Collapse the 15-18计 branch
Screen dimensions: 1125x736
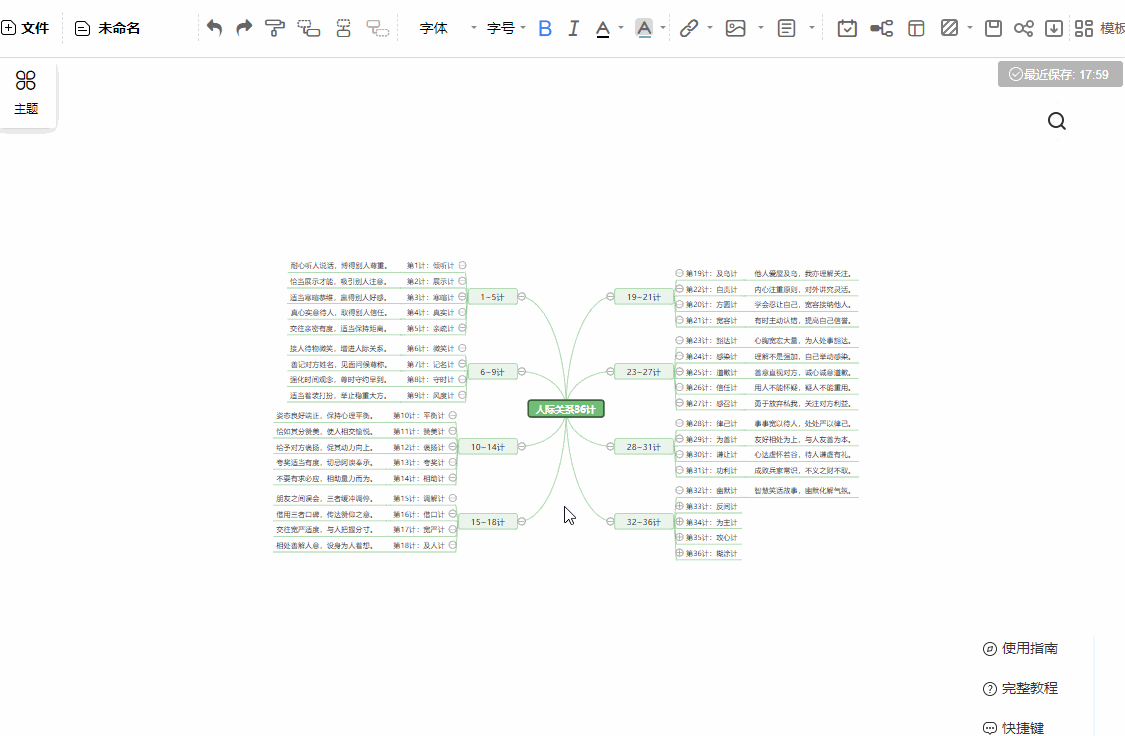pyautogui.click(x=522, y=522)
